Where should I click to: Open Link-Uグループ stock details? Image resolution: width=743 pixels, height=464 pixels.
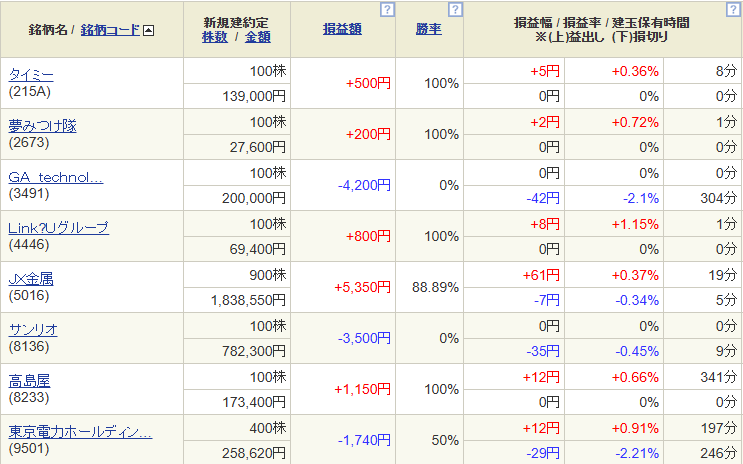tap(58, 228)
